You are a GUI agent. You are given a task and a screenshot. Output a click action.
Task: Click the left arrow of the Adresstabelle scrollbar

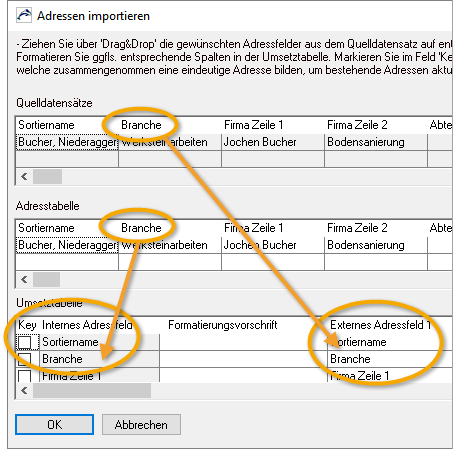(x=24, y=279)
